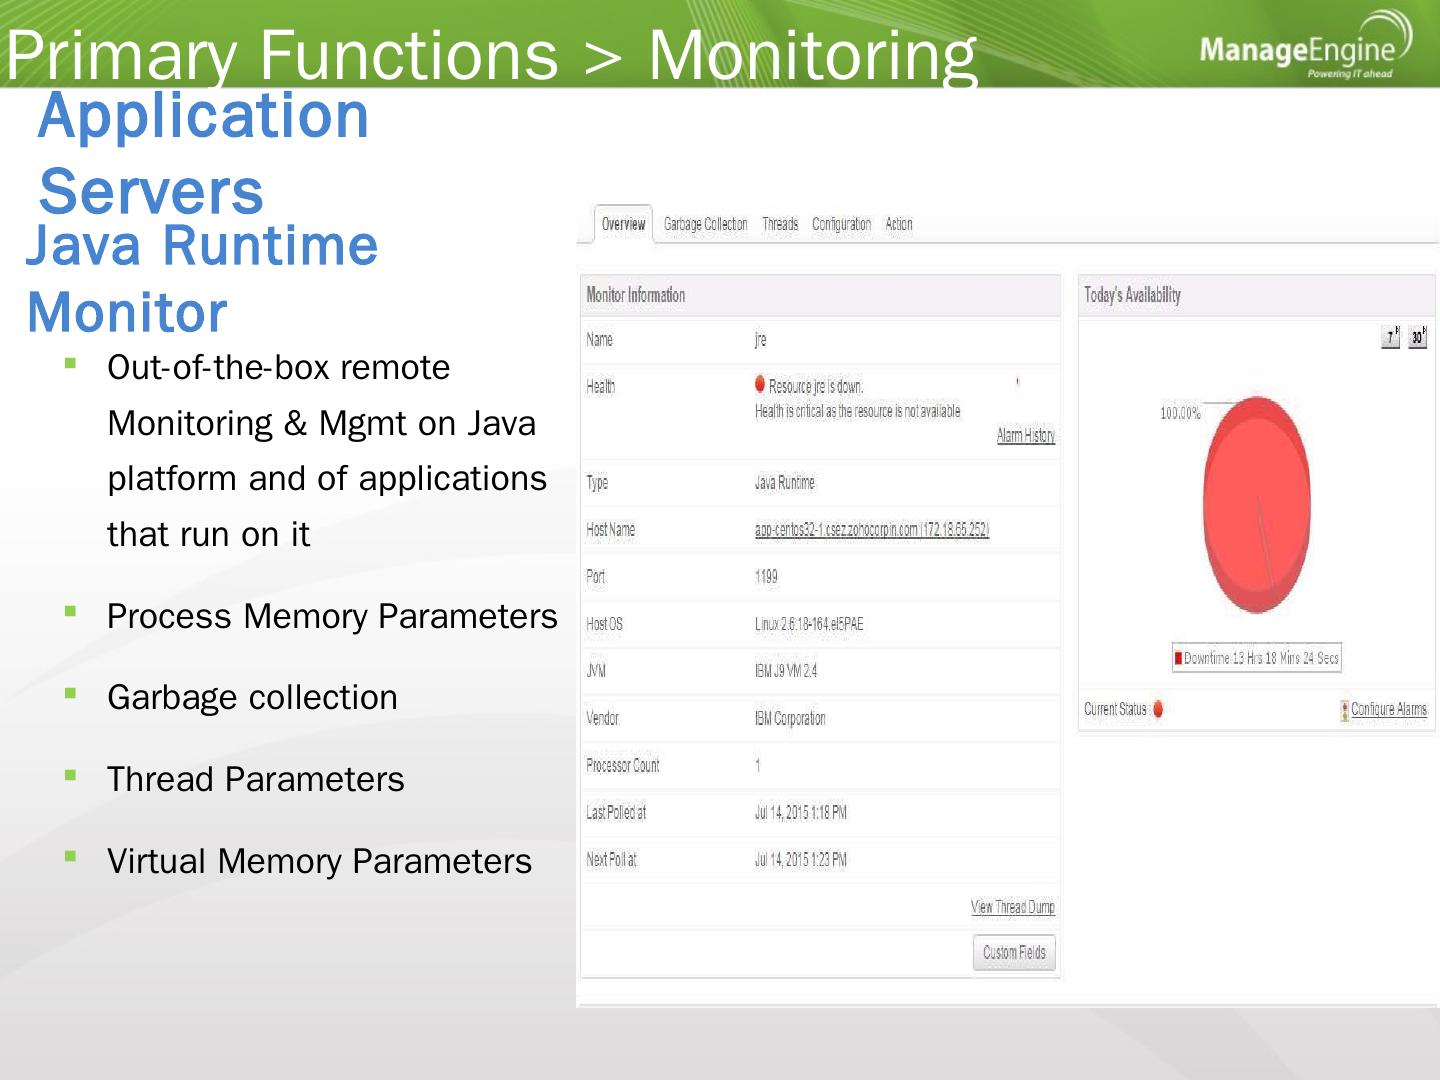Image resolution: width=1440 pixels, height=1080 pixels.
Task: Open the Action menu tab
Action: 898,224
